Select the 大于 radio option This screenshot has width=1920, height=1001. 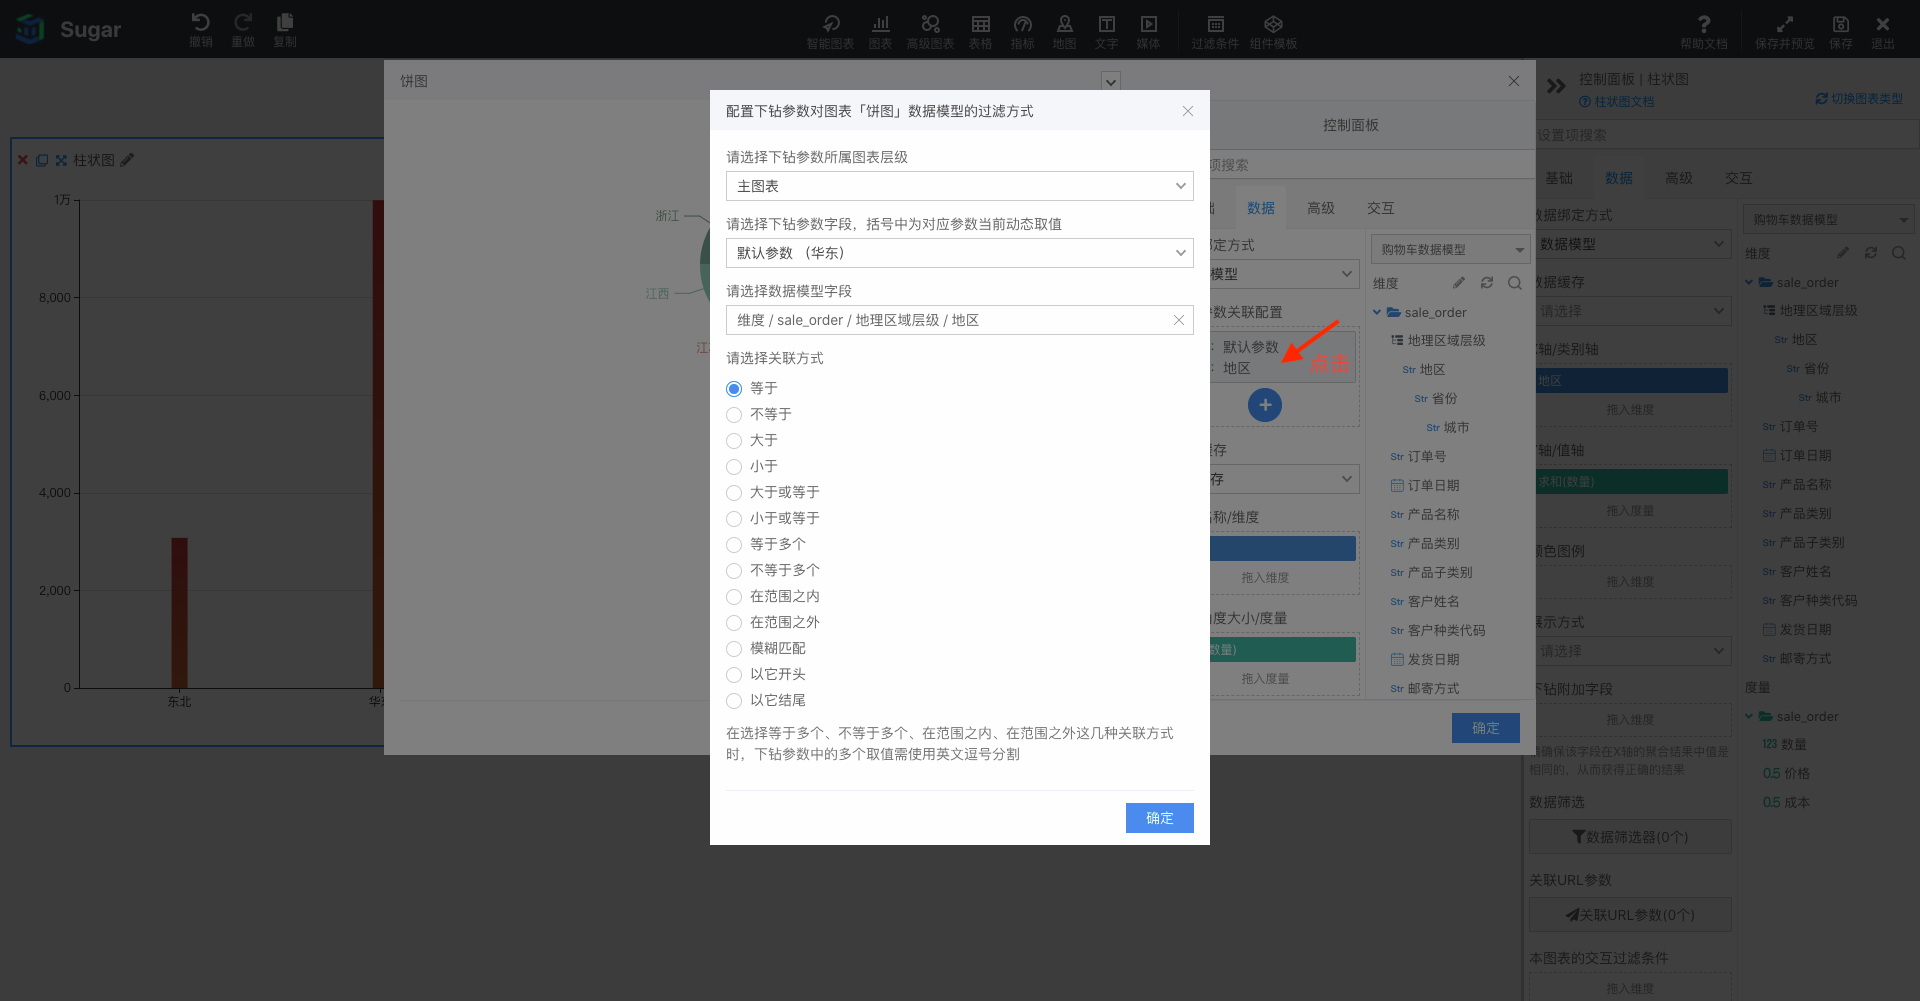(x=734, y=441)
